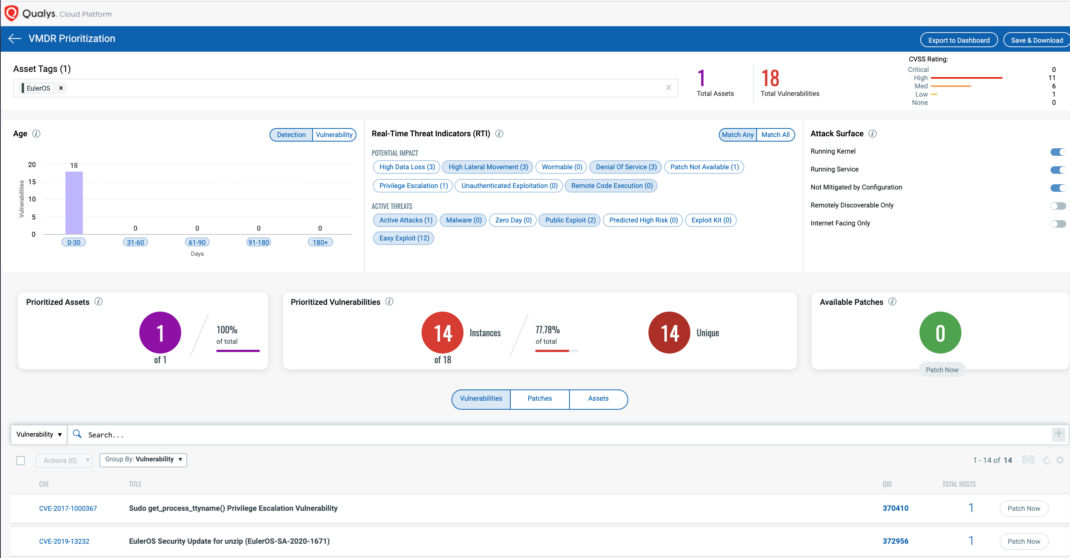Switch to the Vulnerabilities tab

point(481,399)
